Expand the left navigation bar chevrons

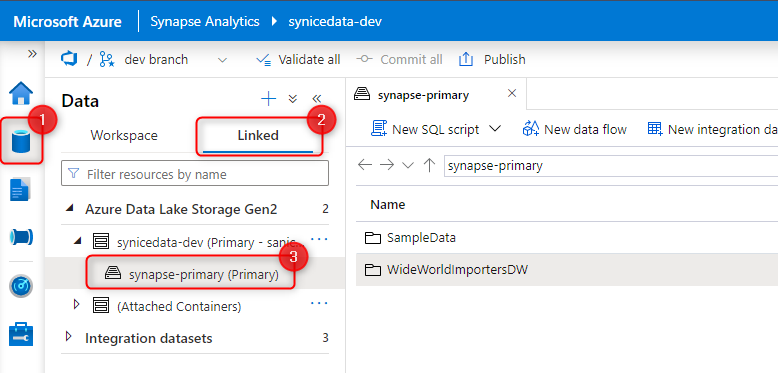pos(32,54)
